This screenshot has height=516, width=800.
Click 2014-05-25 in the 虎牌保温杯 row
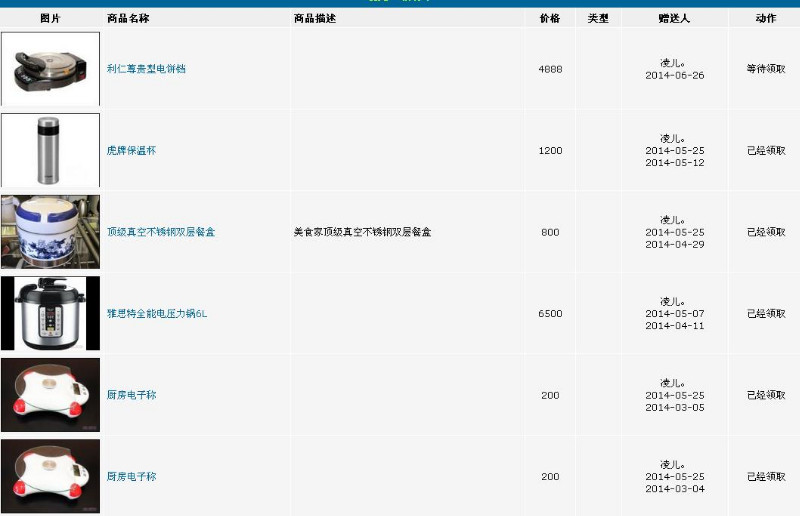coord(674,151)
